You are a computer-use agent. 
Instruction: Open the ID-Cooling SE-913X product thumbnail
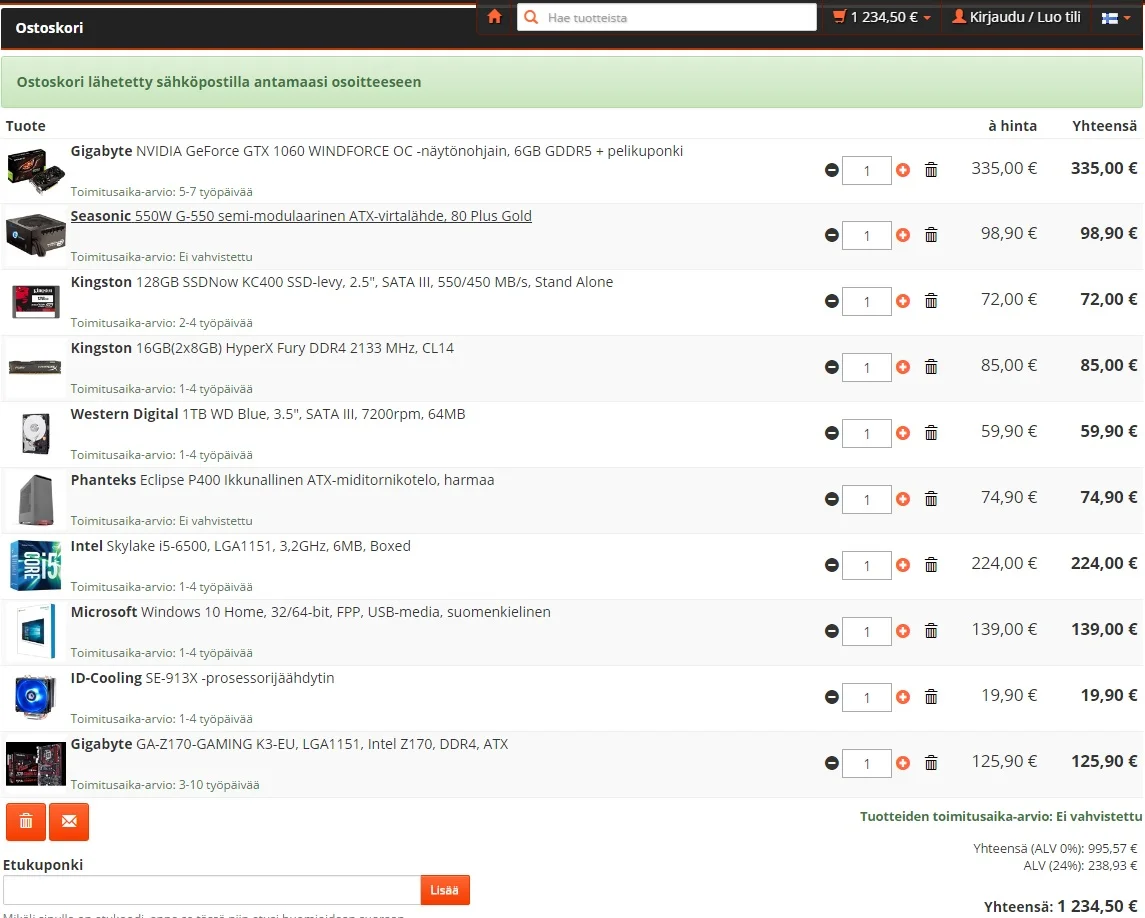pyautogui.click(x=36, y=698)
